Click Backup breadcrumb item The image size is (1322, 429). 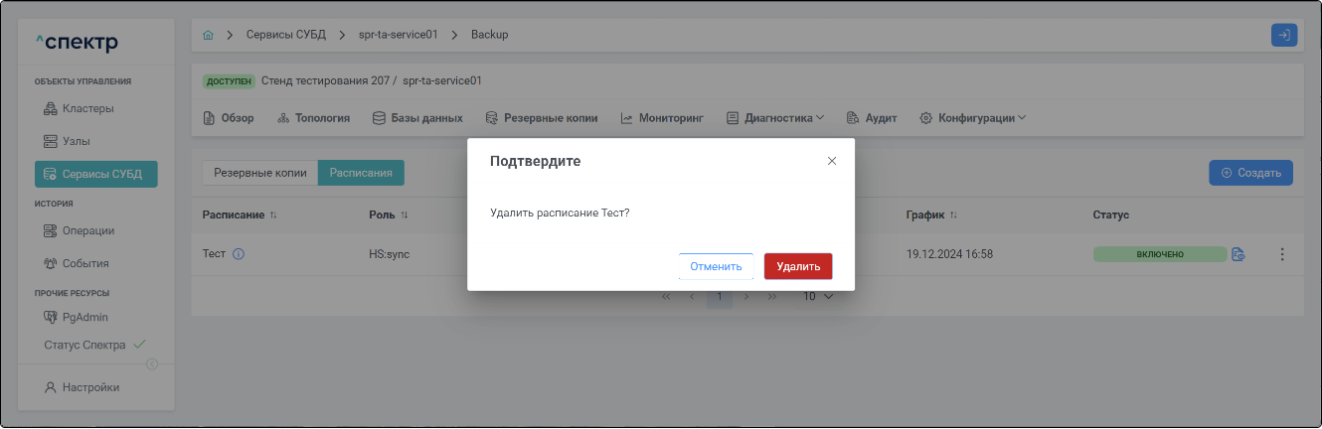click(x=489, y=35)
